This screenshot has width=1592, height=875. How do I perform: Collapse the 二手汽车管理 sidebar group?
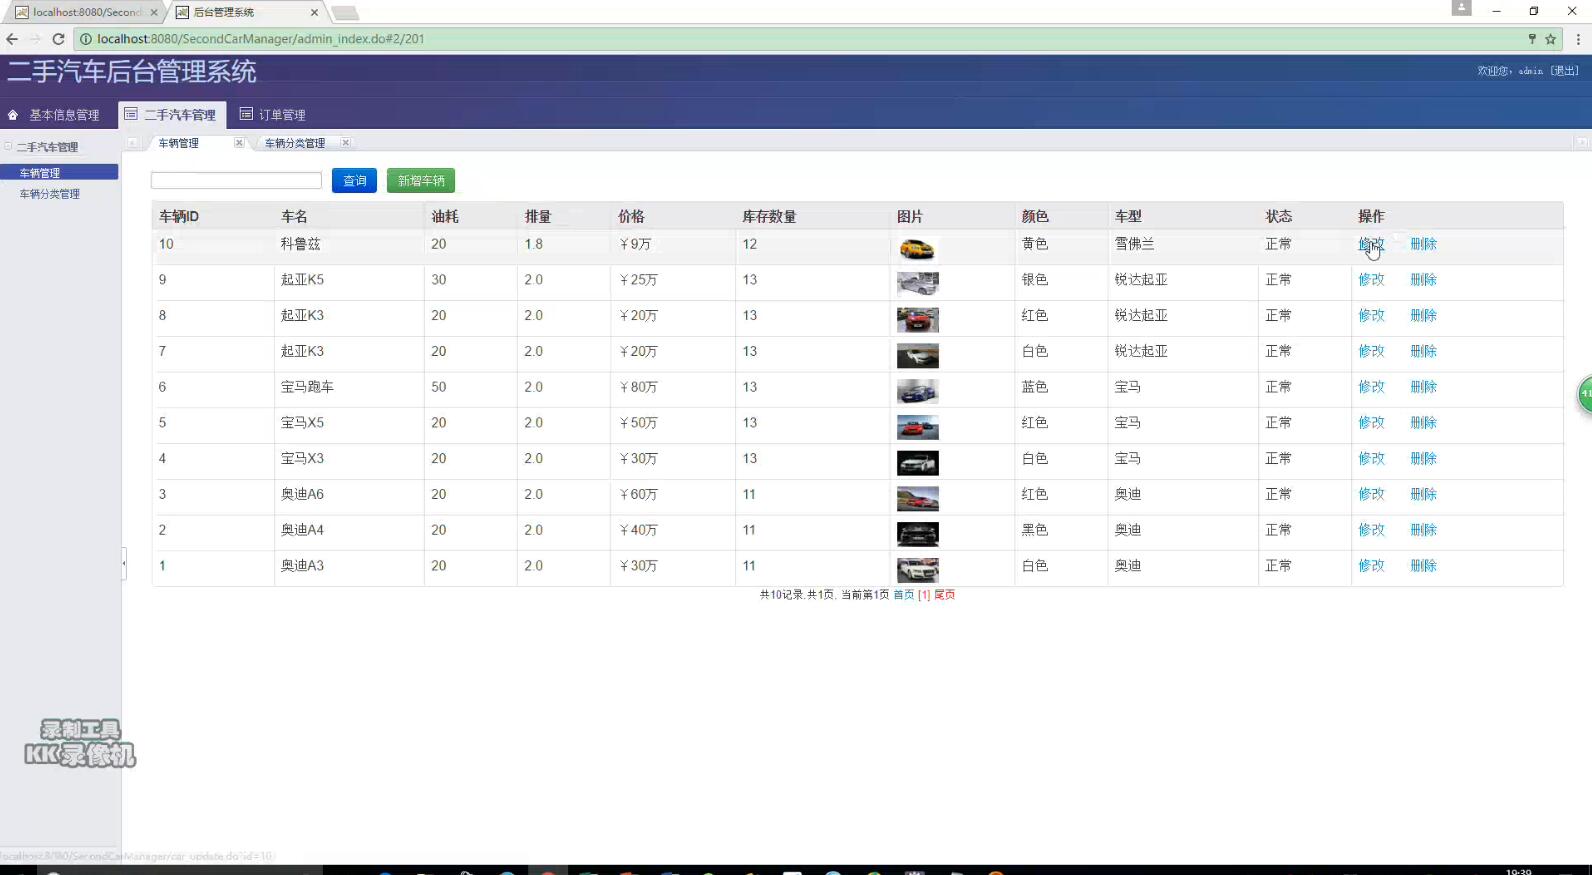click(8, 146)
